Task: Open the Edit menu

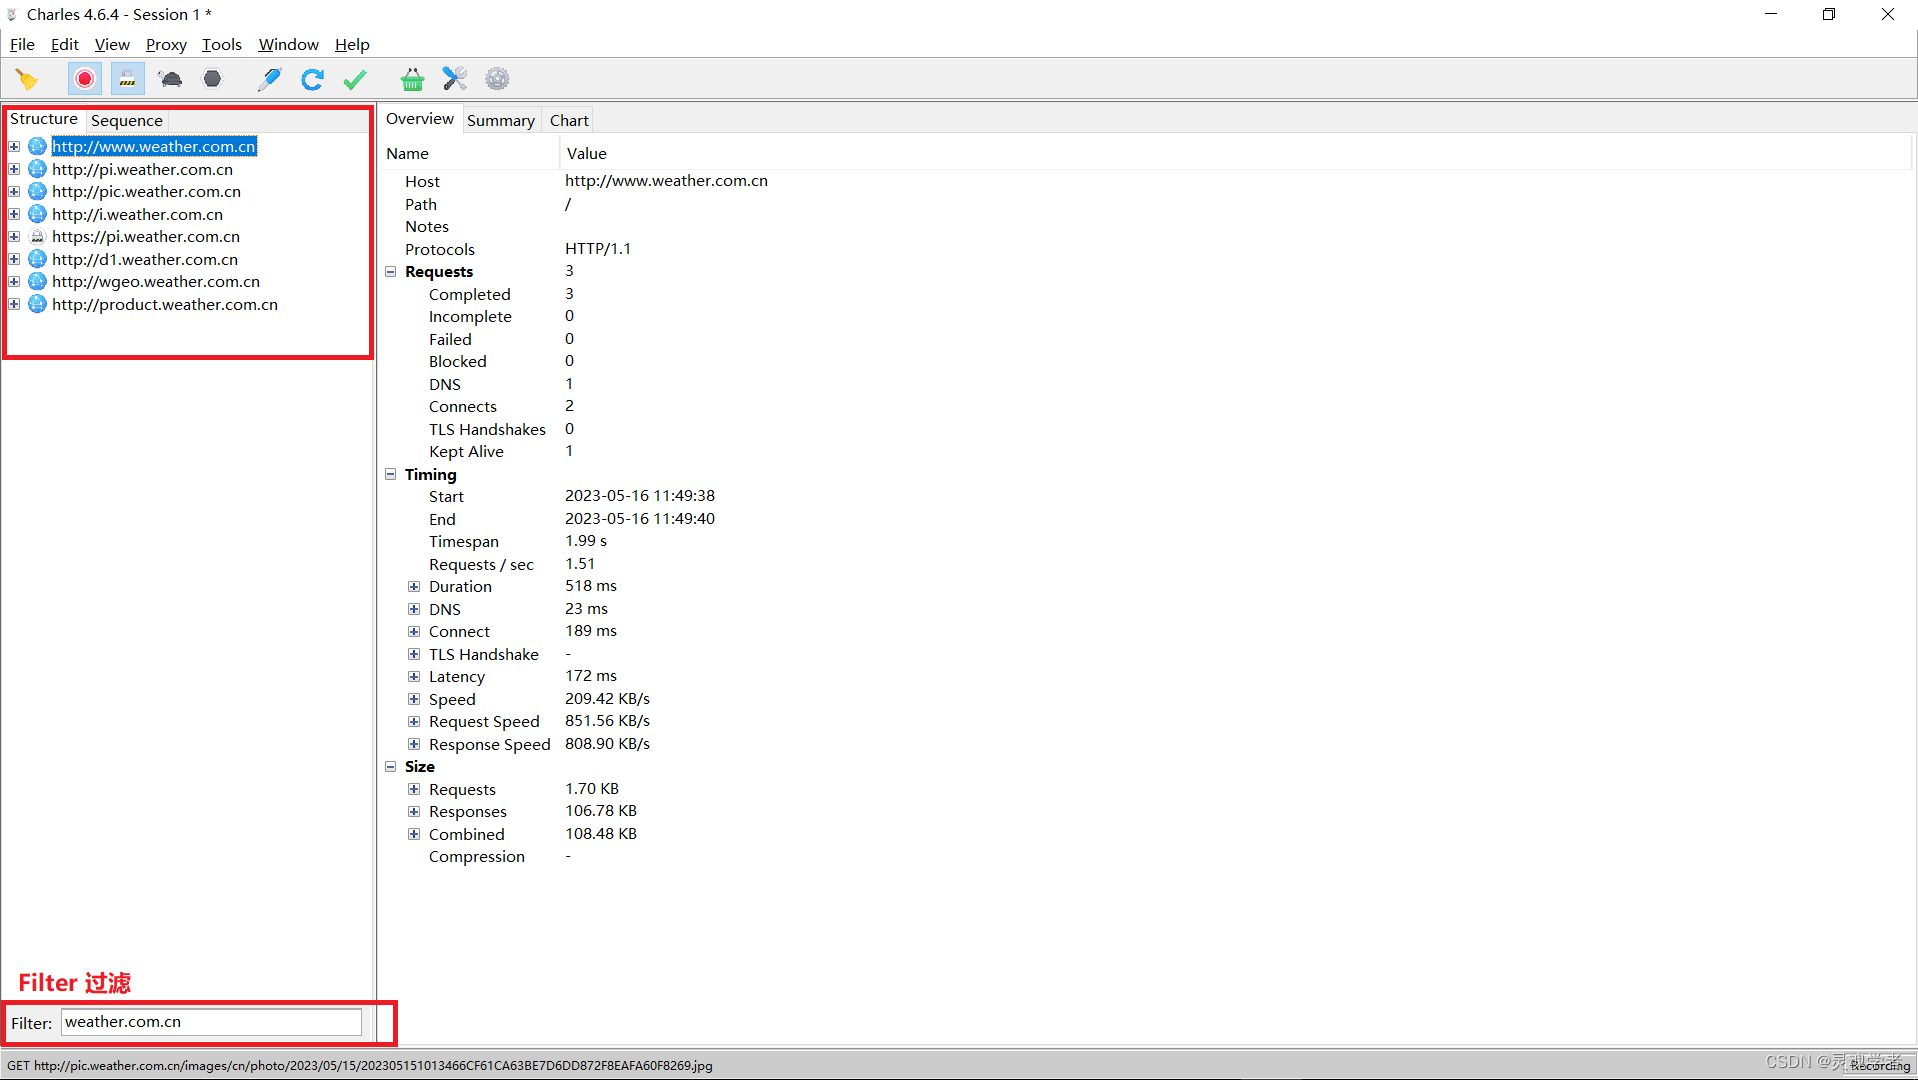Action: tap(65, 44)
